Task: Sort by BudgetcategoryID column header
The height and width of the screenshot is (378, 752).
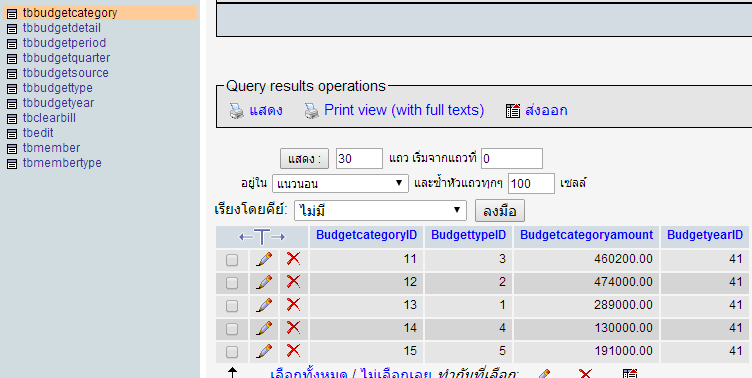Action: [x=366, y=235]
